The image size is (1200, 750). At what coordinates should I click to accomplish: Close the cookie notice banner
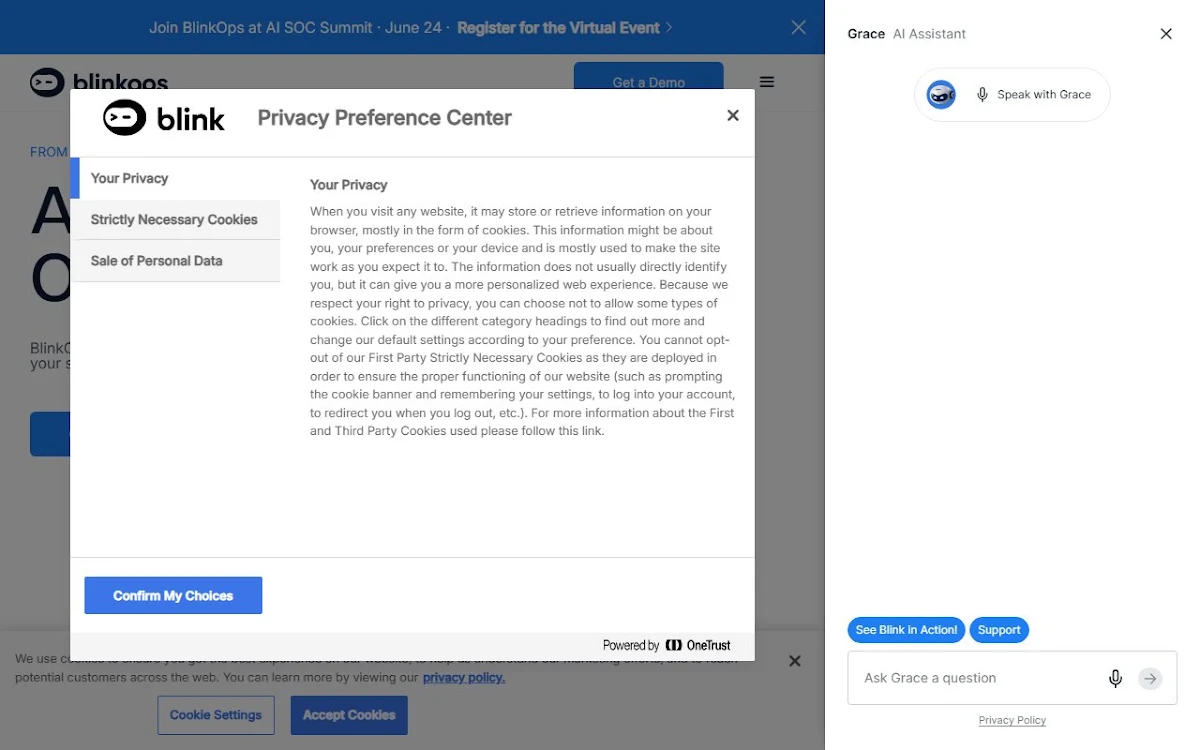[x=795, y=661]
